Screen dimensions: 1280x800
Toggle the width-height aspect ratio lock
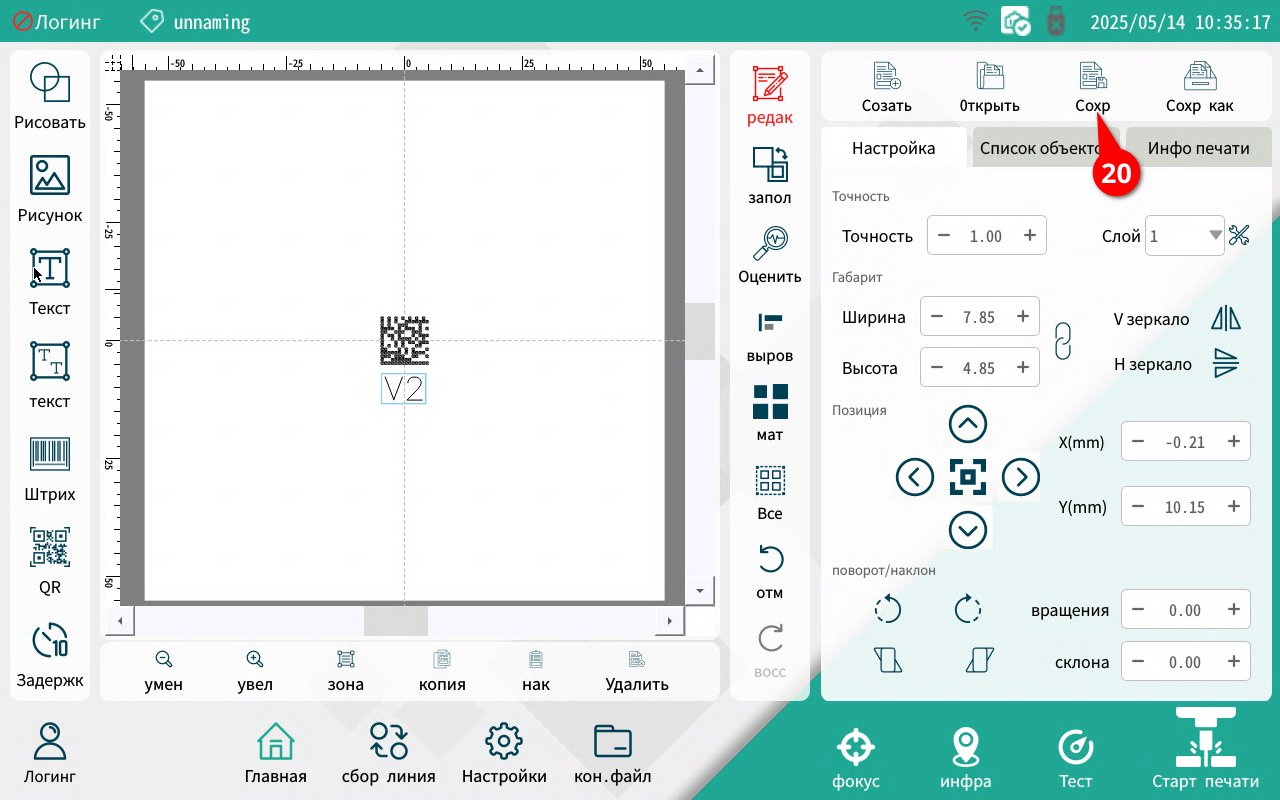[x=1064, y=341]
